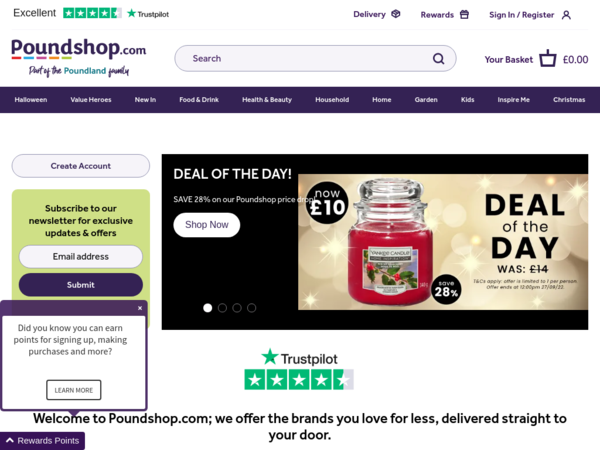Go to the Halloween category

(31, 99)
